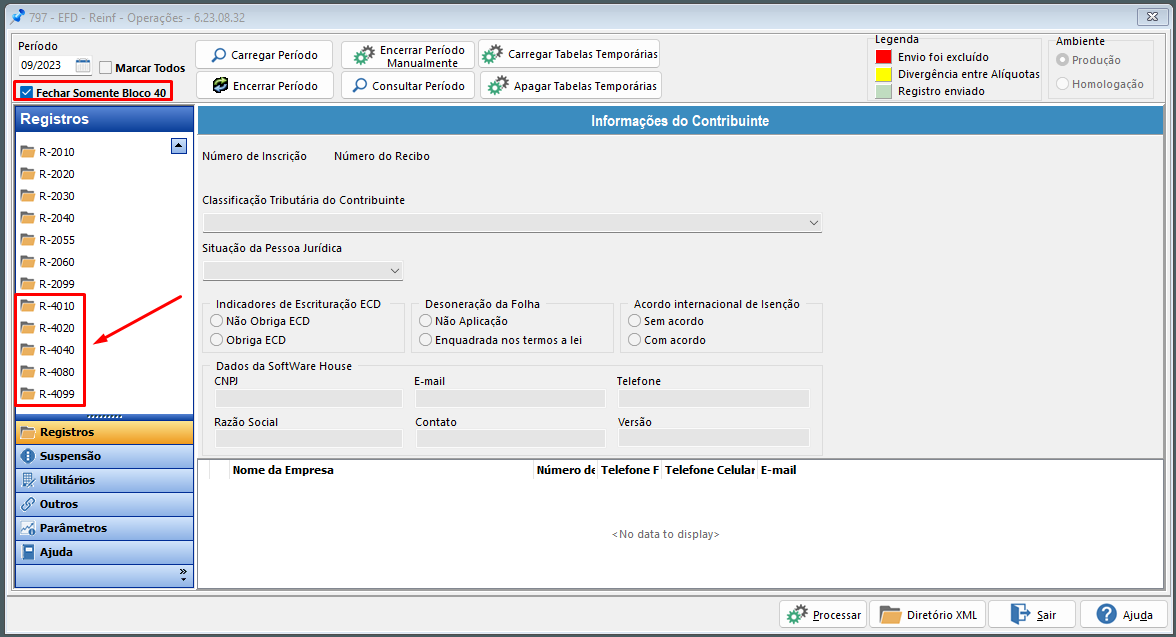Viewport: 1176px width, 637px height.
Task: Open the calendar picker beside Período
Action: coord(82,65)
